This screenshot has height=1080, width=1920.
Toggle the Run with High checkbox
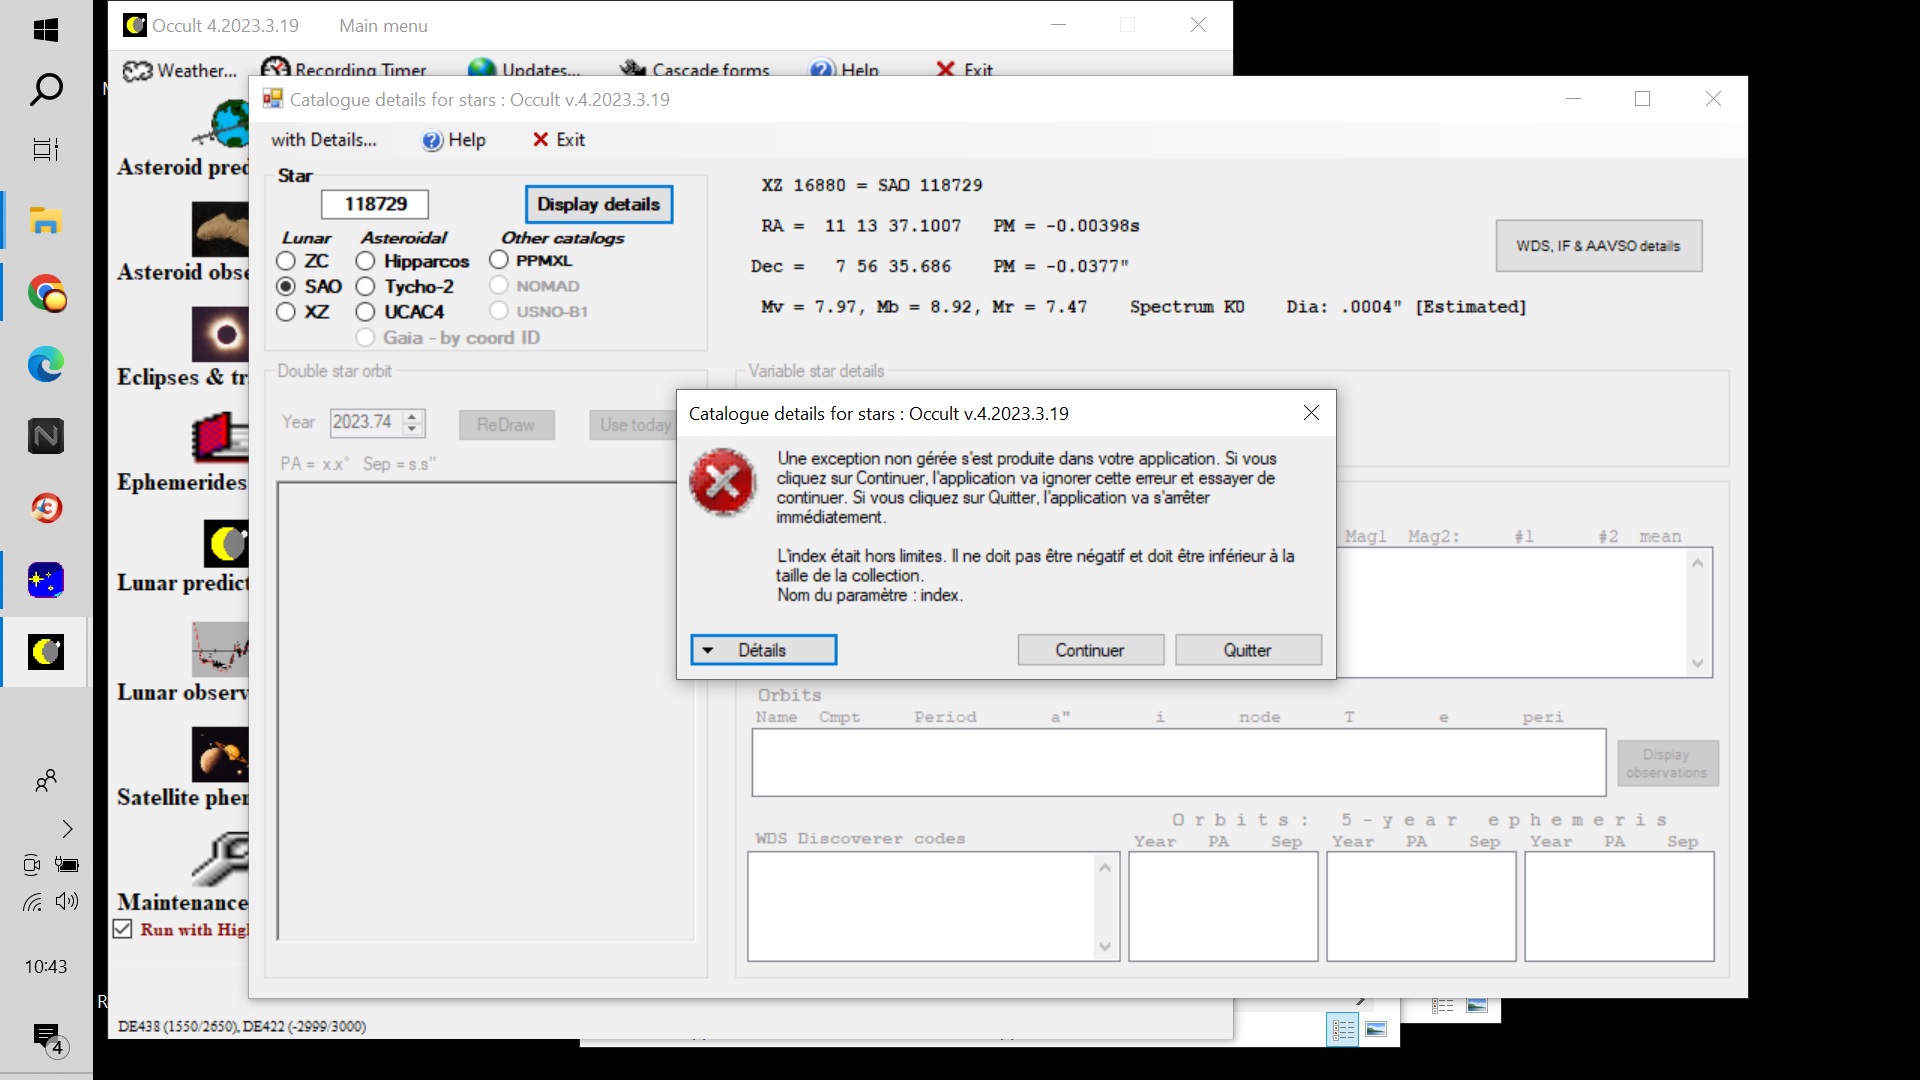pos(123,929)
